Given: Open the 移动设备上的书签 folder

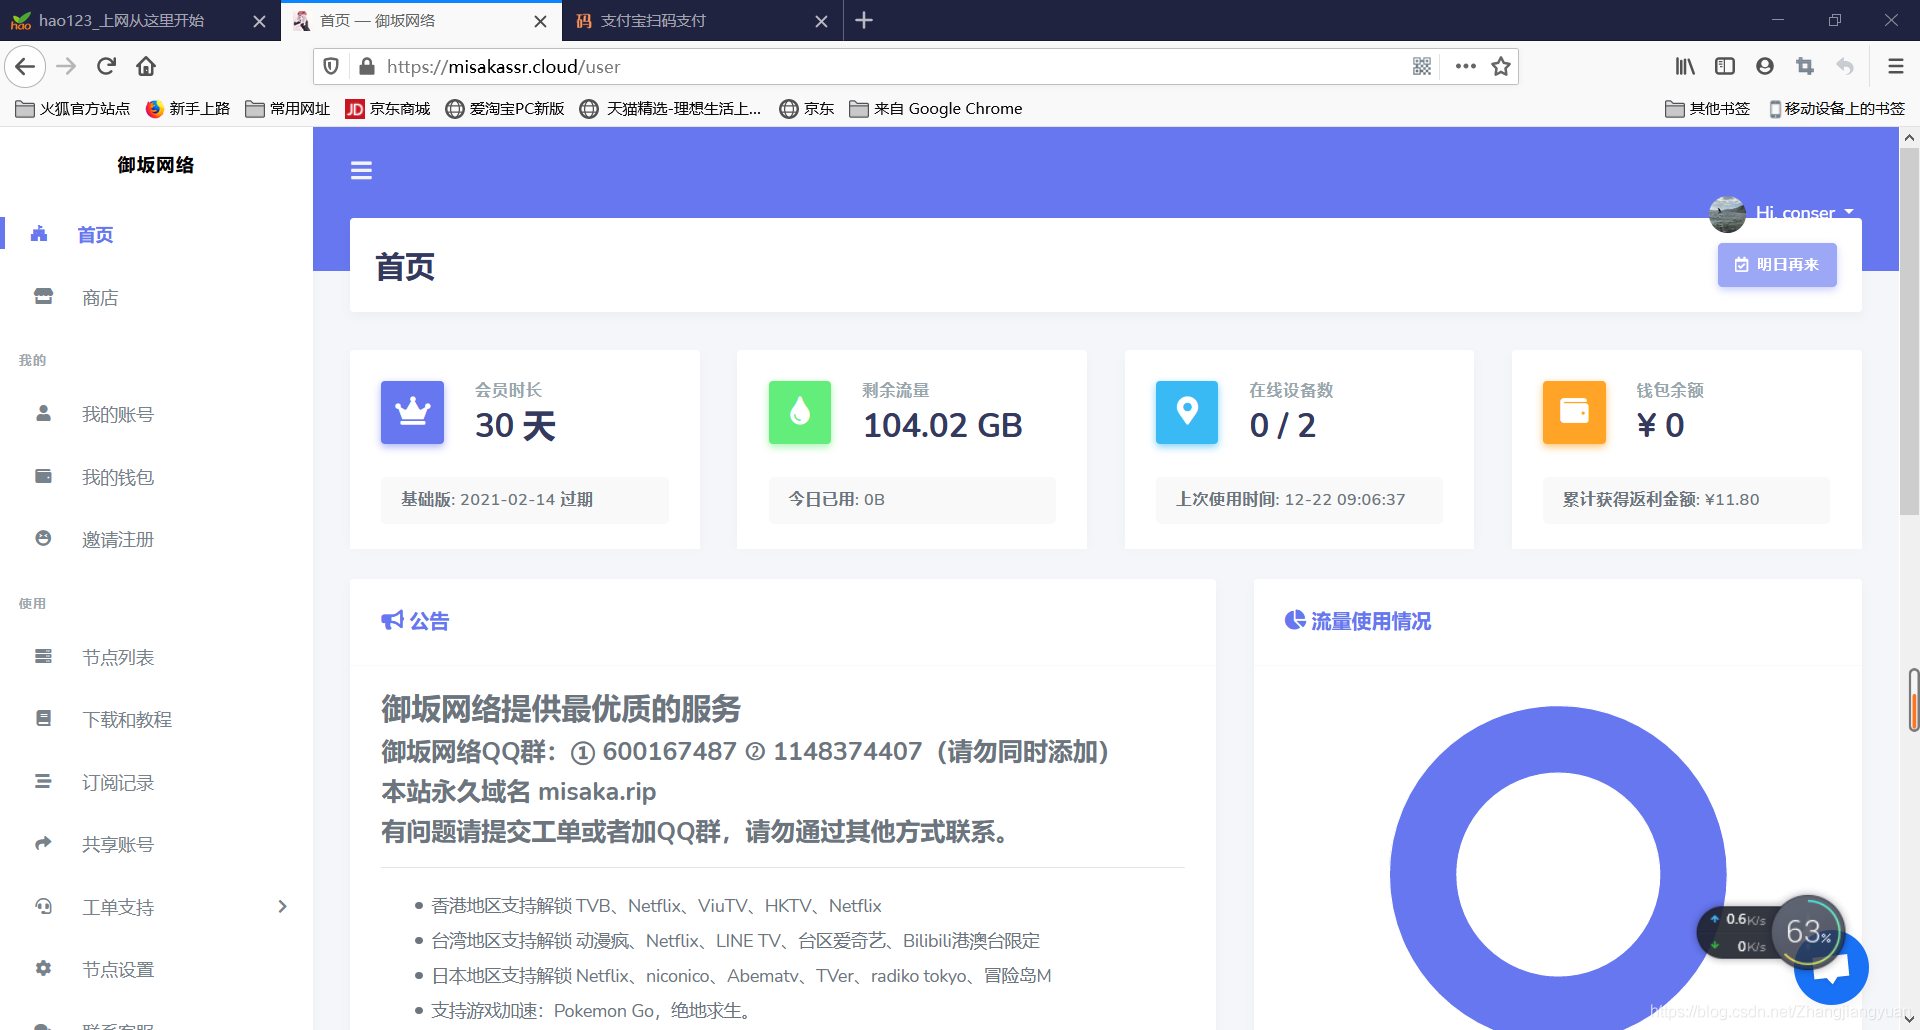Looking at the screenshot, I should 1837,108.
